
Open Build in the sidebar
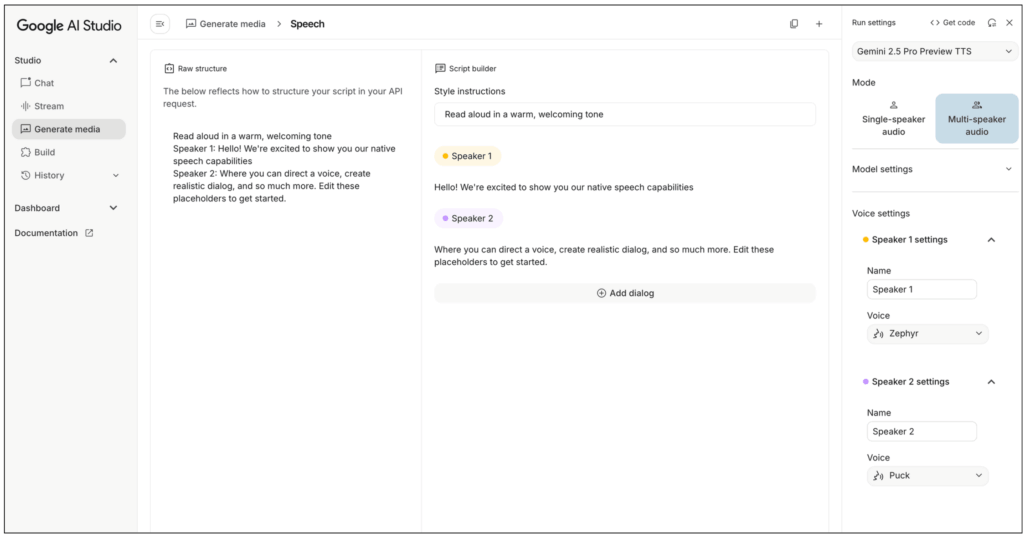pyautogui.click(x=44, y=152)
